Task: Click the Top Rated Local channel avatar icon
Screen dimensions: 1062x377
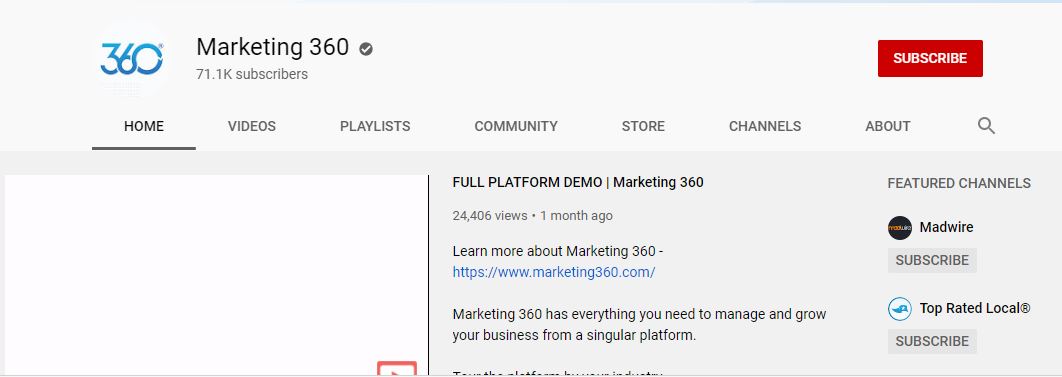Action: (899, 309)
